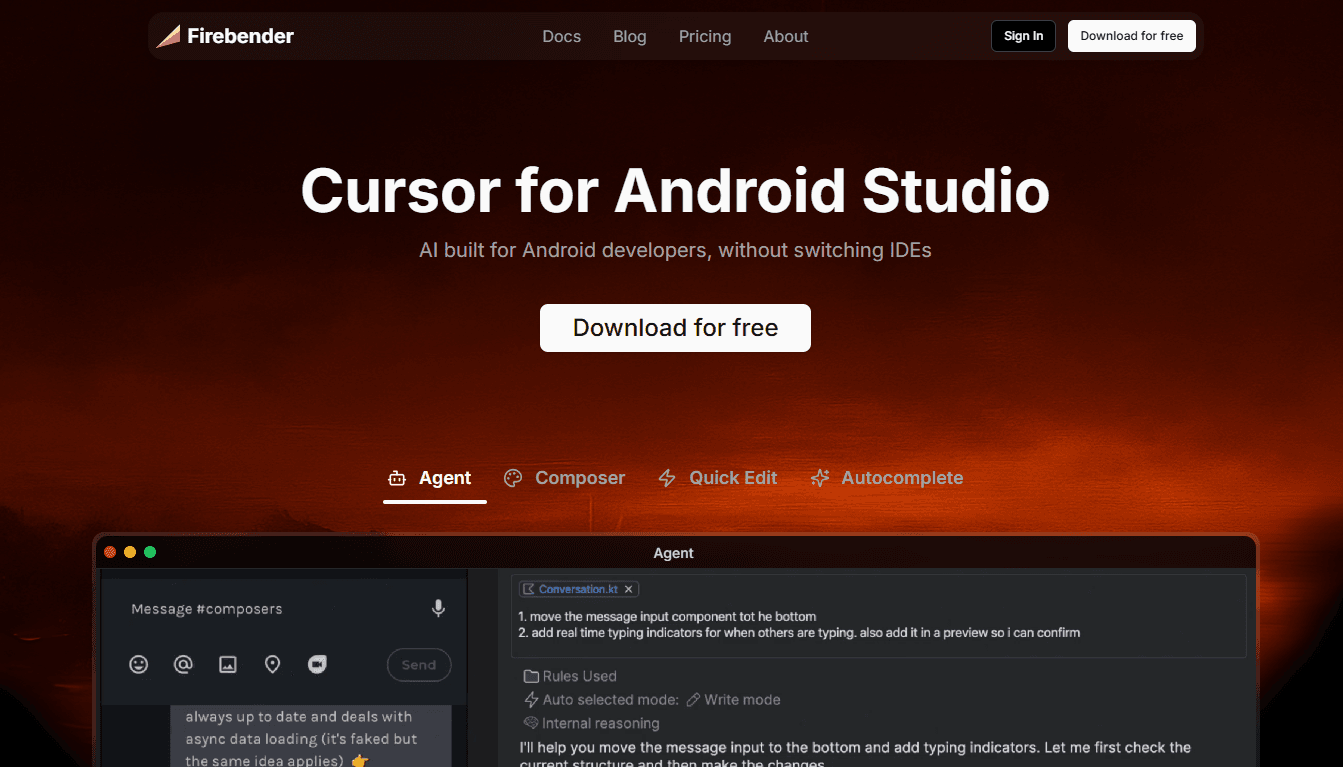Click the image attachment icon
Screen dimensions: 1343x767
tap(228, 664)
